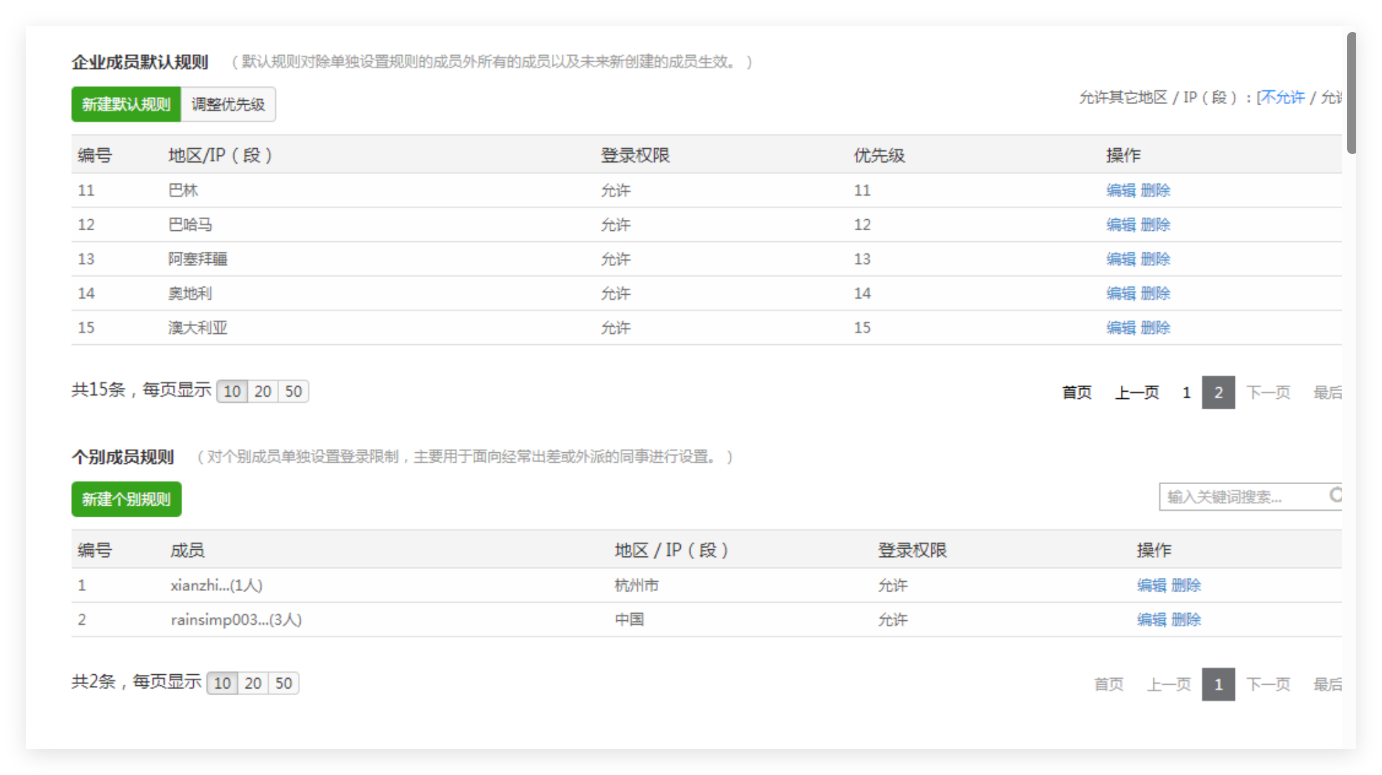Click 下一页 in individual rules pagination

point(1268,685)
